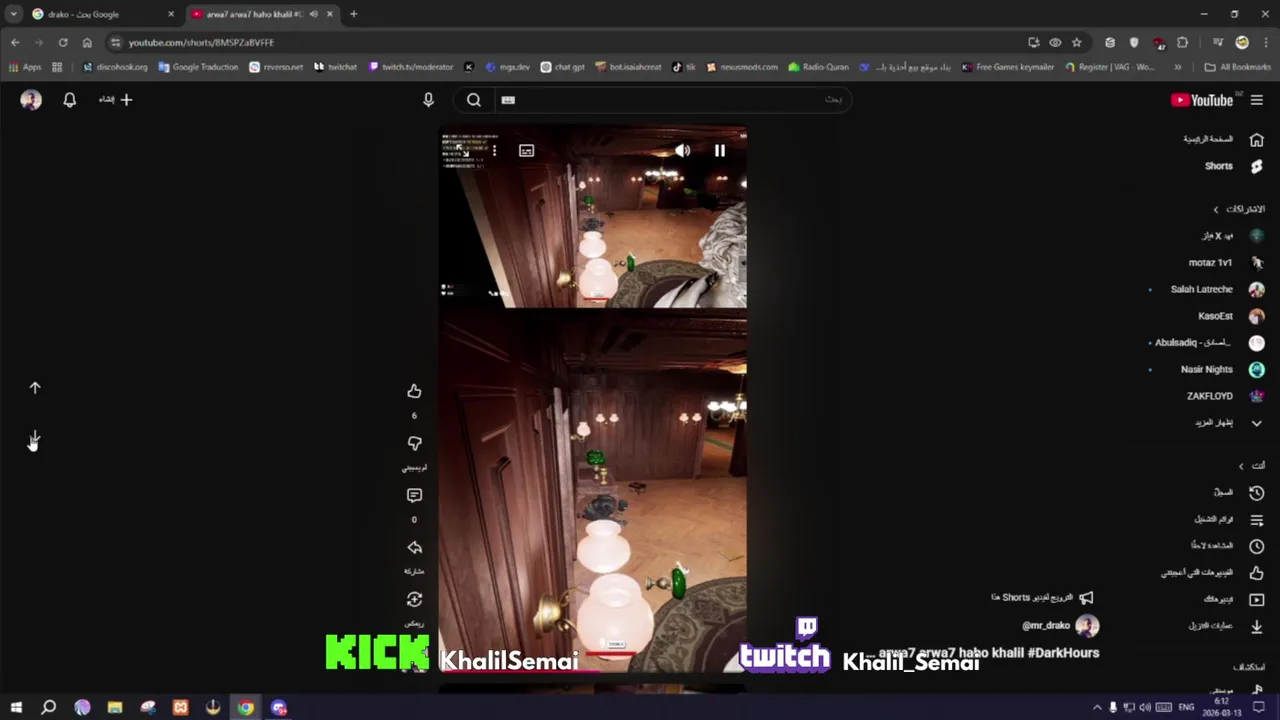
Task: Show hidden system tray icons
Action: 1097,708
